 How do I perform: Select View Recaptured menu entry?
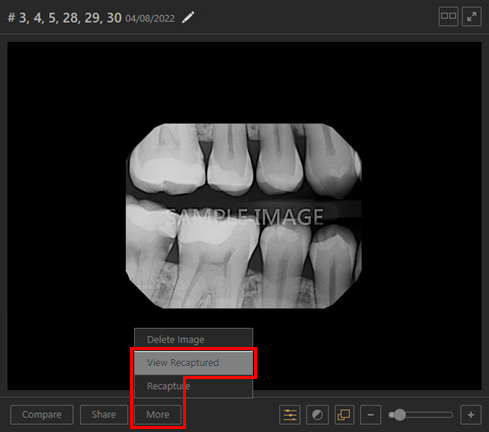193,363
